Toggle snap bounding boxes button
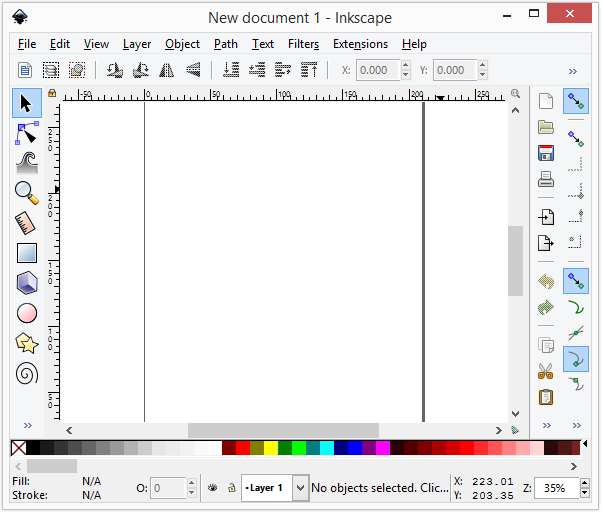This screenshot has width=604, height=512. coord(576,139)
